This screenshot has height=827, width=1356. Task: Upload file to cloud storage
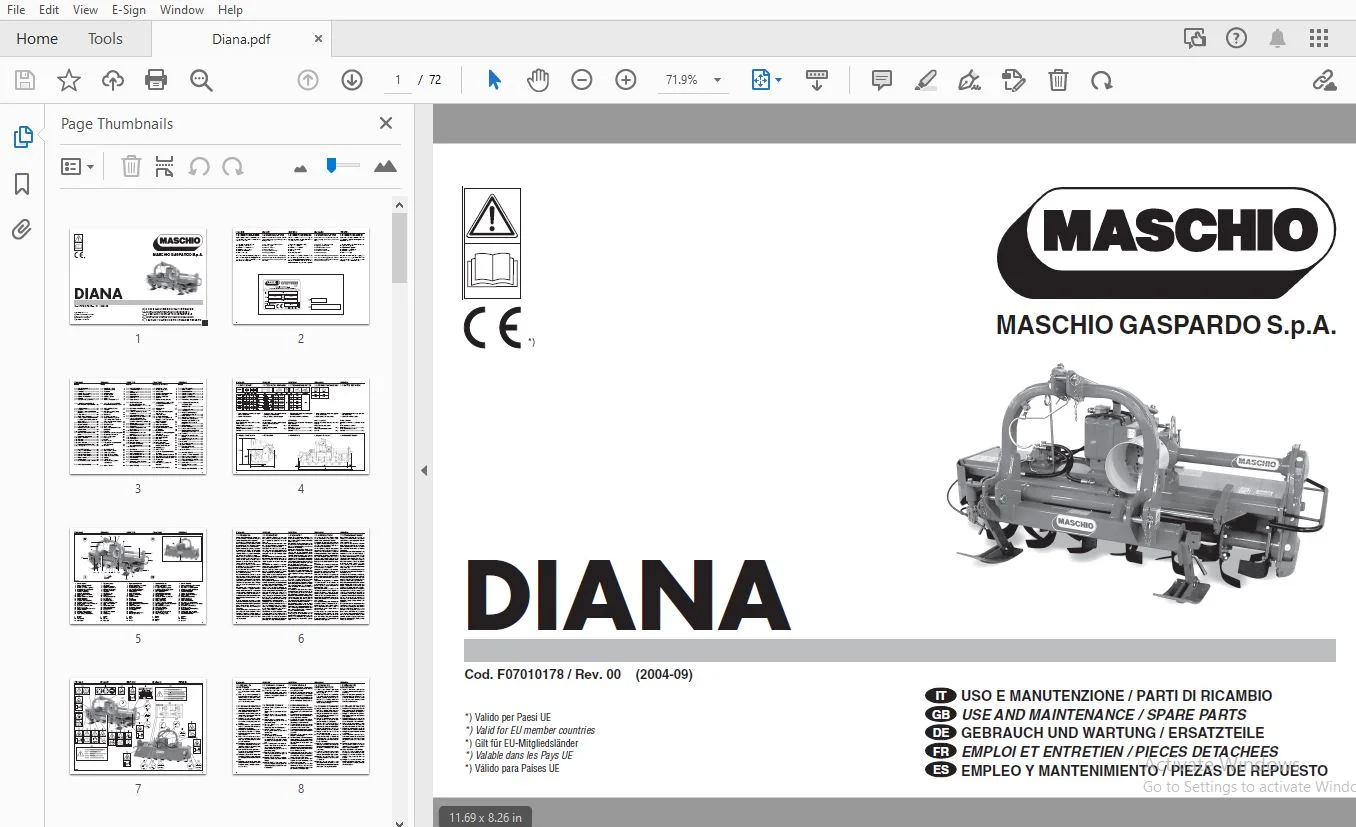(x=113, y=81)
